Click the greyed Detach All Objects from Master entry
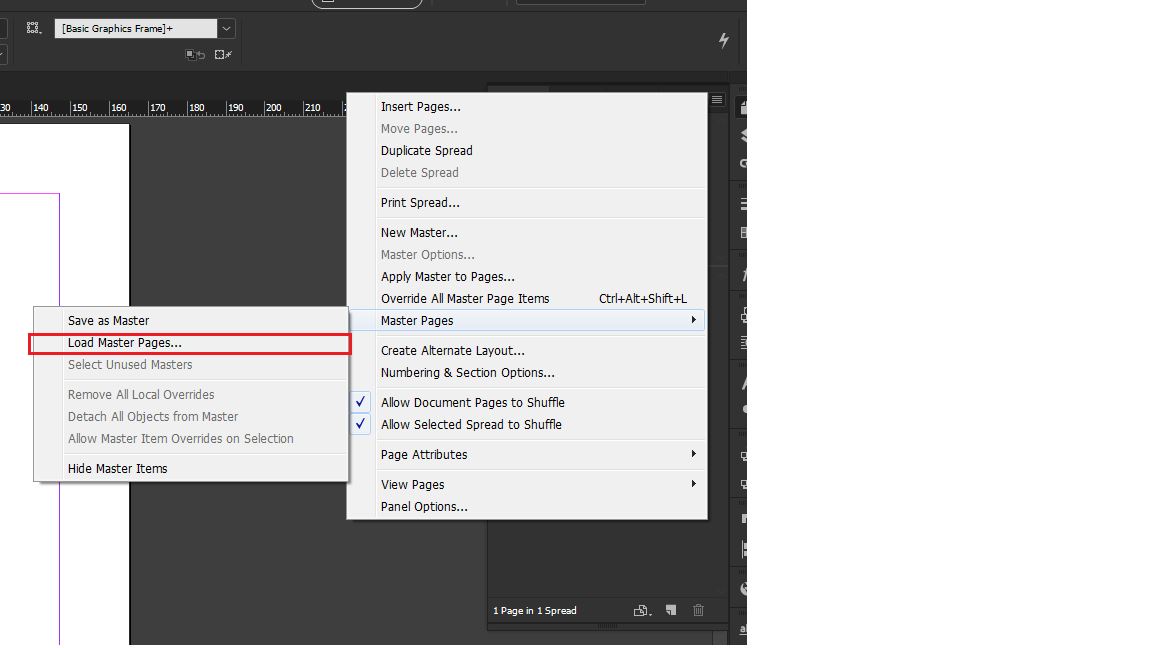Viewport: 1152px width, 648px height. pyautogui.click(x=191, y=417)
